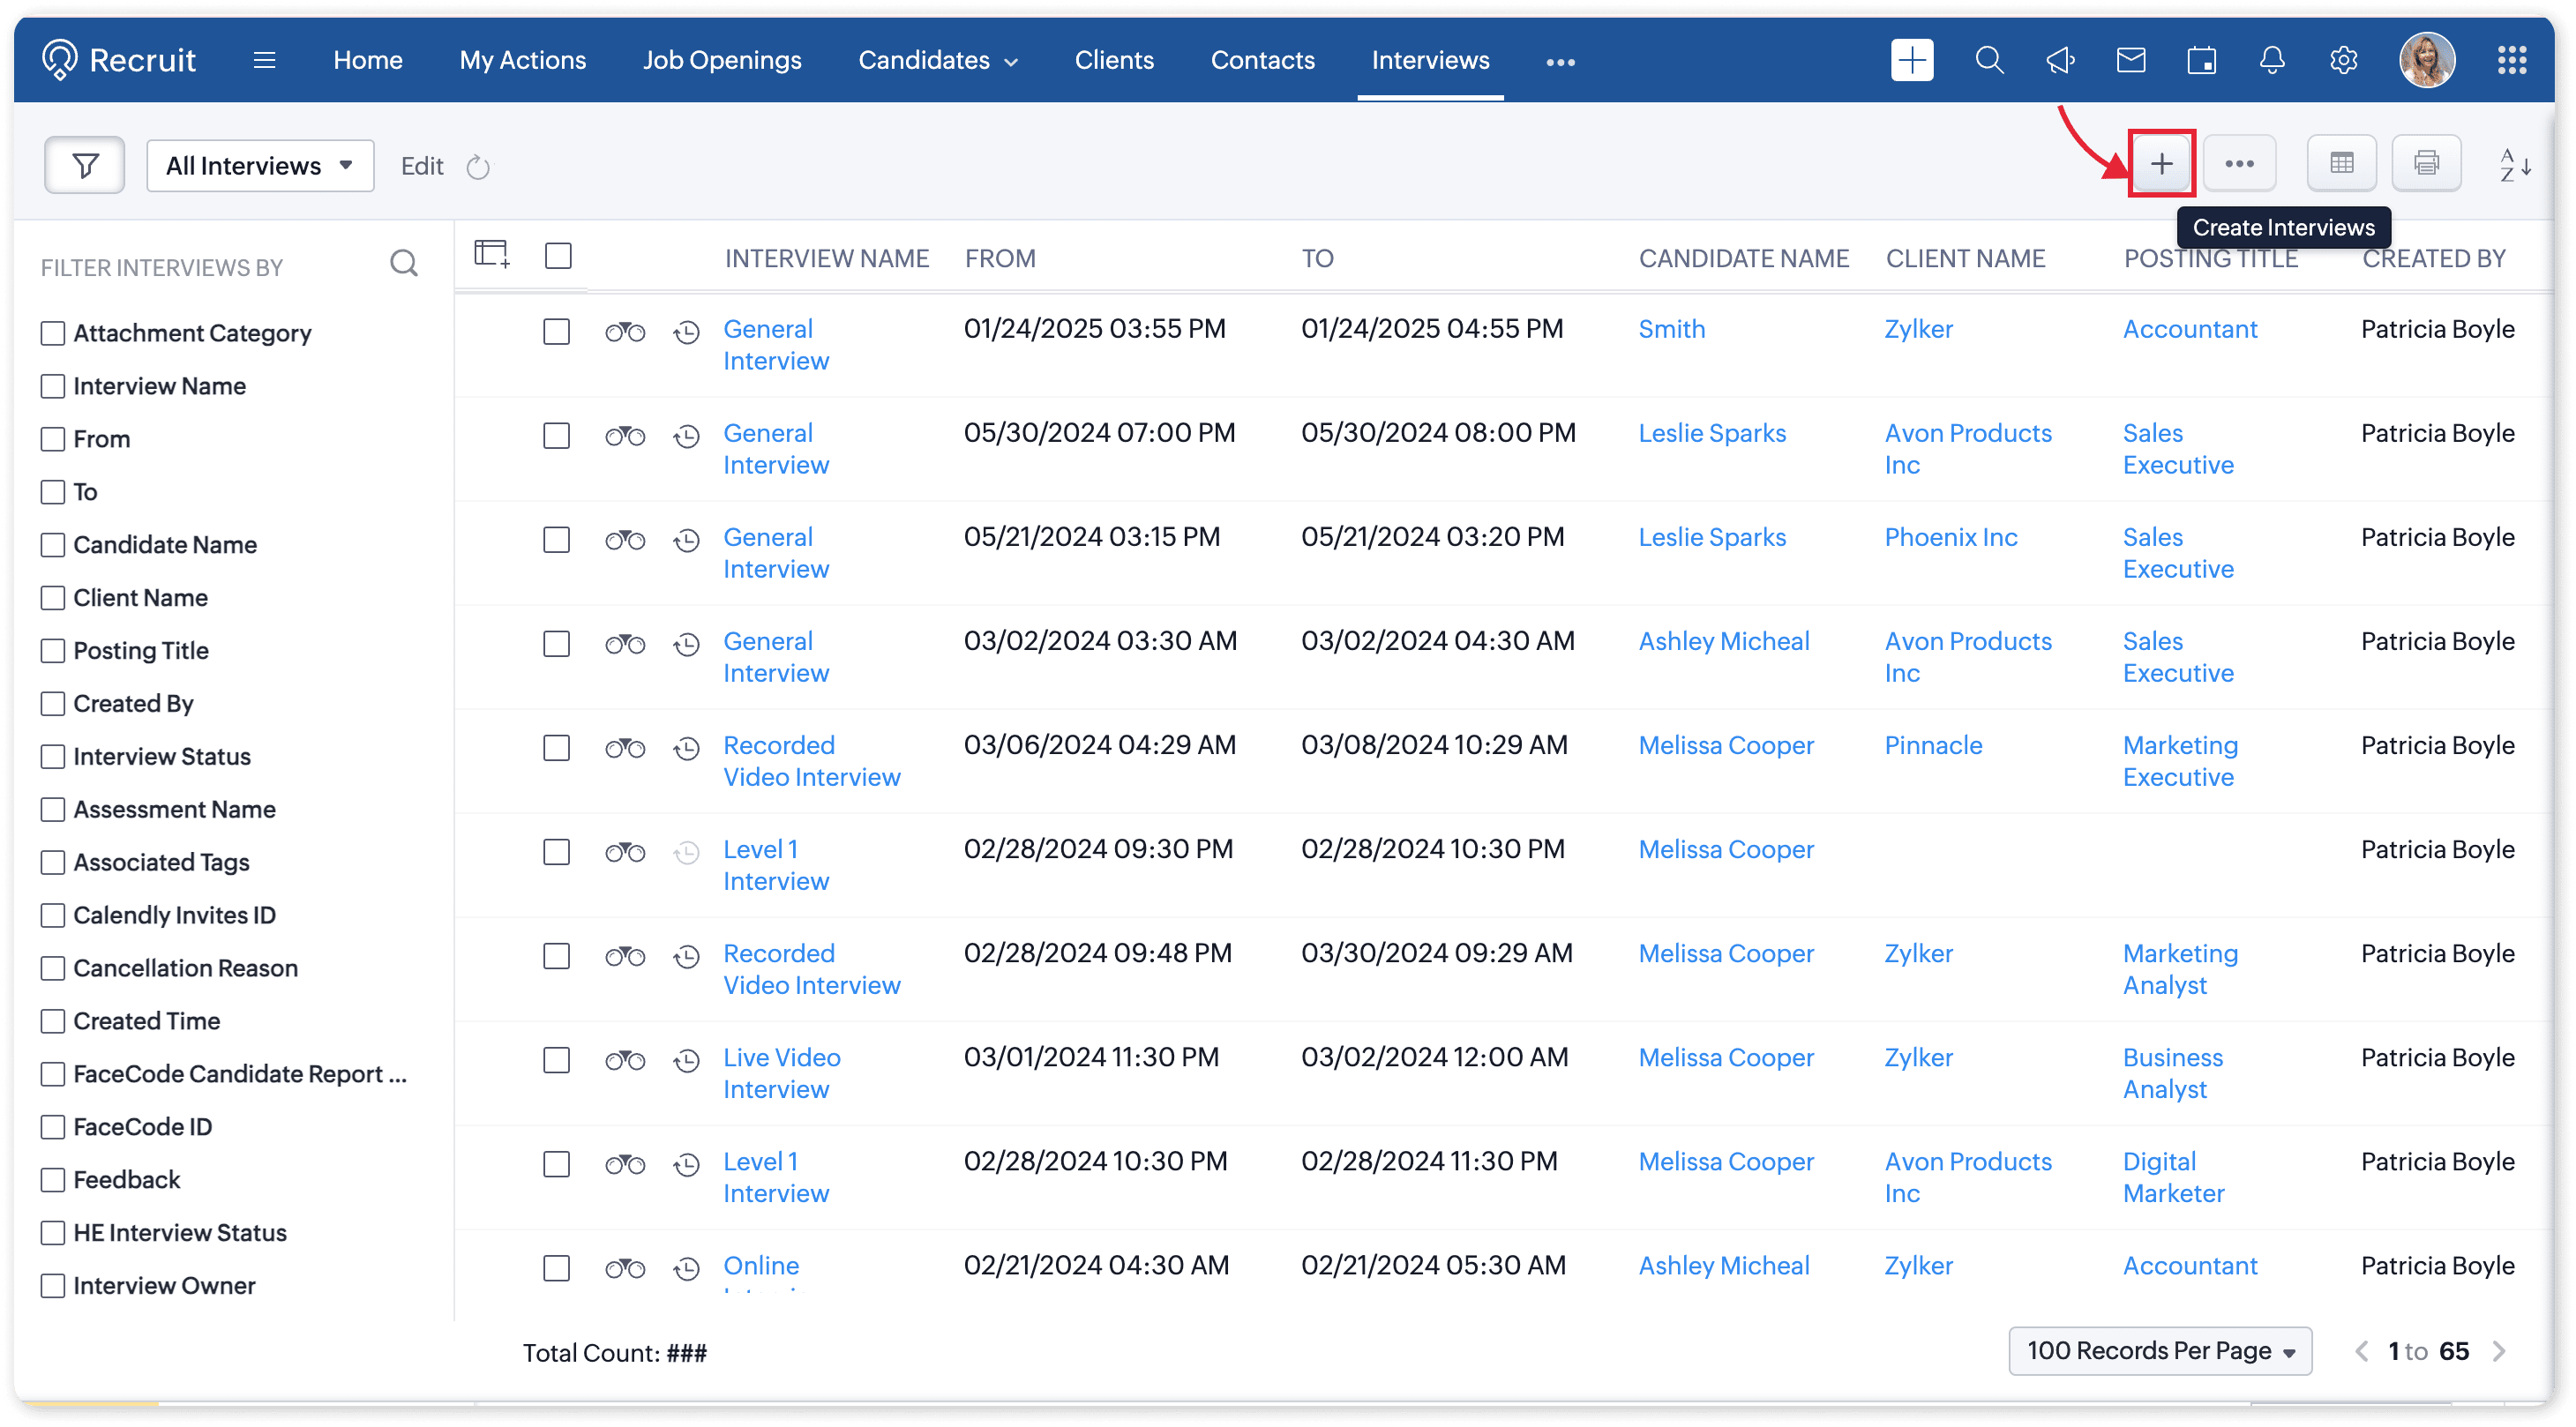Image resolution: width=2576 pixels, height=1427 pixels.
Task: Go to the Job Openings tab
Action: (x=722, y=61)
